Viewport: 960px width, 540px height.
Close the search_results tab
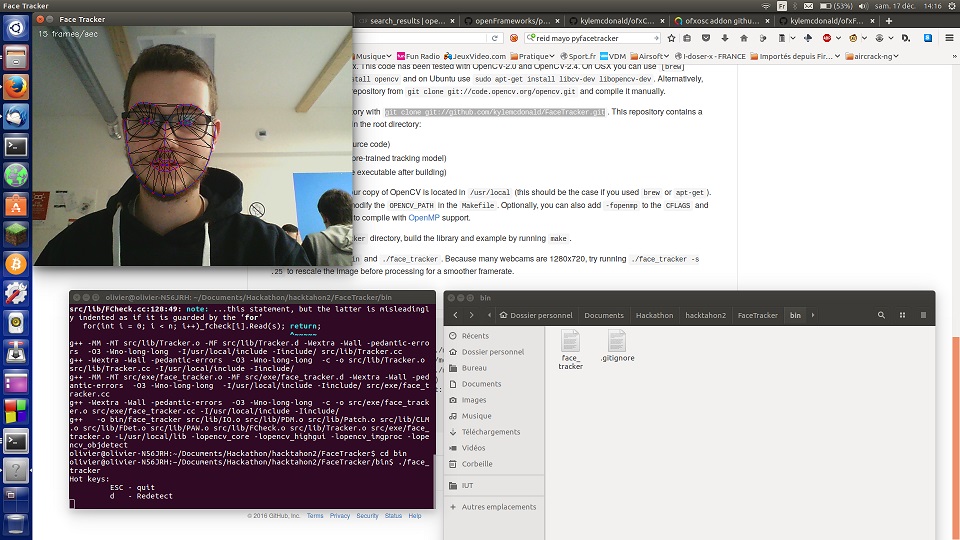(x=452, y=21)
